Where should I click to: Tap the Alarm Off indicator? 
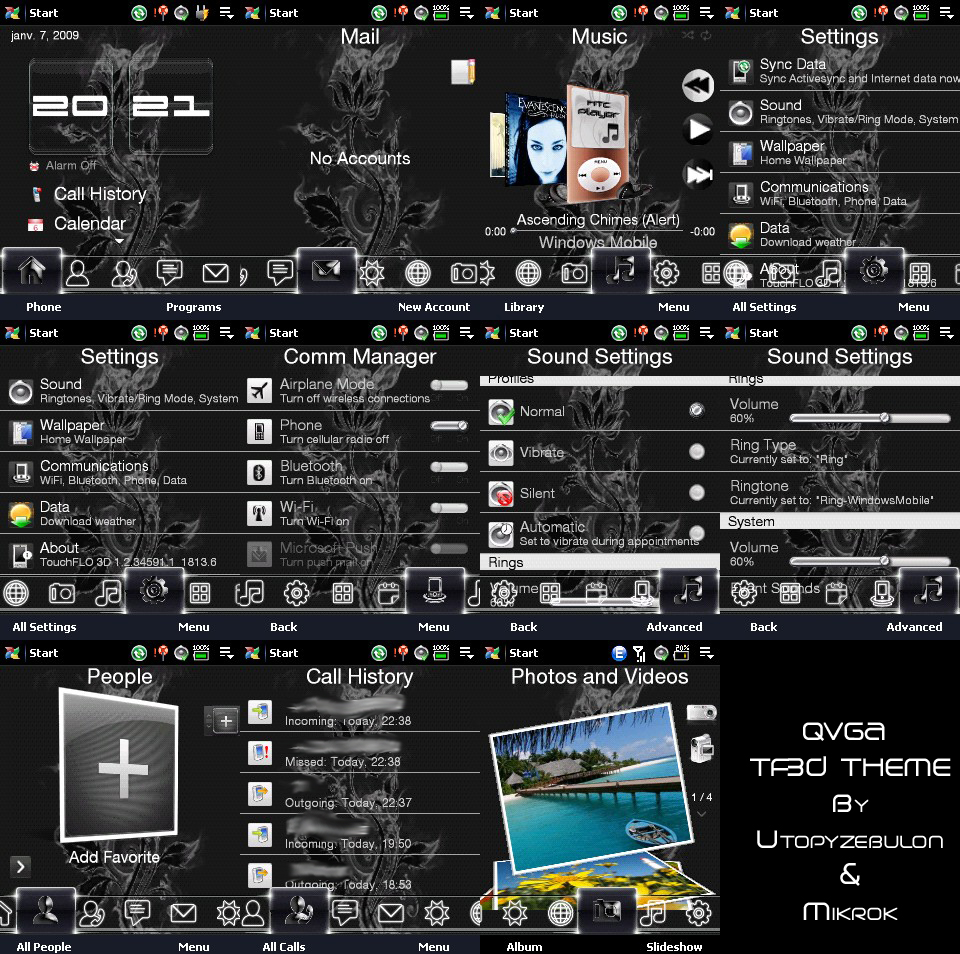pyautogui.click(x=64, y=165)
